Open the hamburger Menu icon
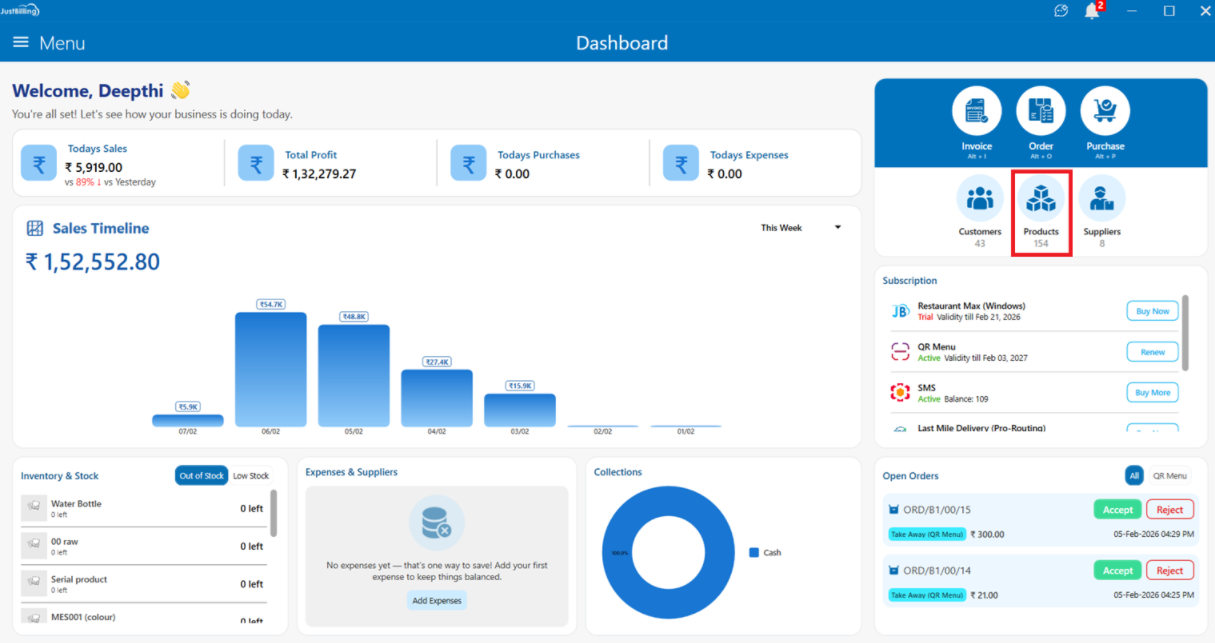 (x=21, y=42)
